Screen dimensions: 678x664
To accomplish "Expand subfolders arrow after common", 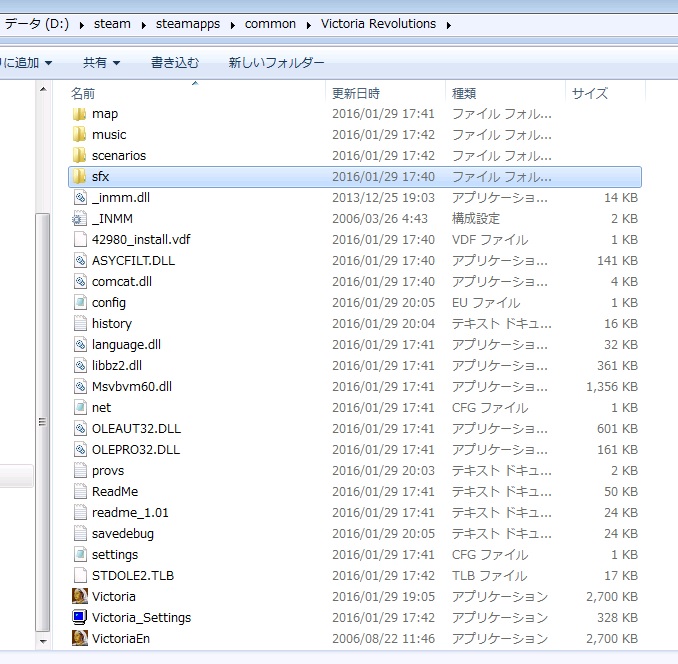I will click(309, 25).
